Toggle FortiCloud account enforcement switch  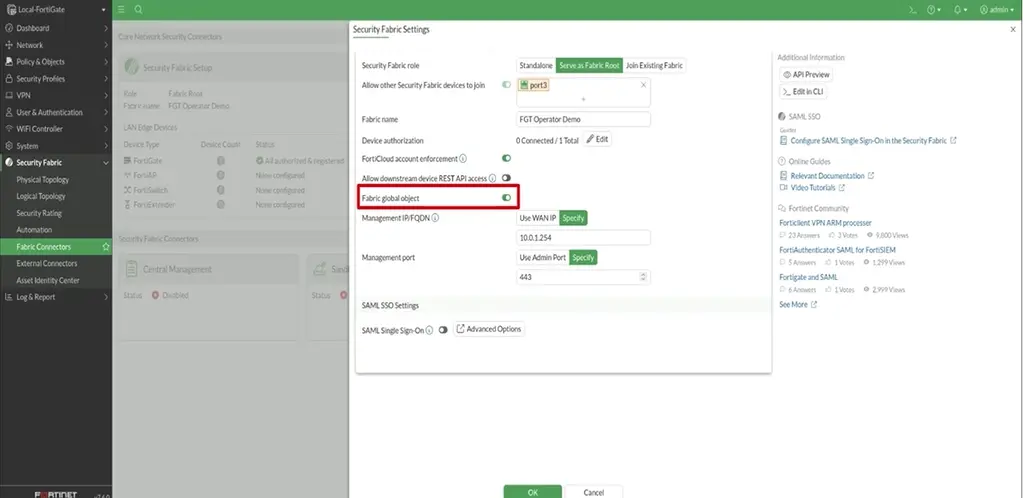[x=506, y=158]
